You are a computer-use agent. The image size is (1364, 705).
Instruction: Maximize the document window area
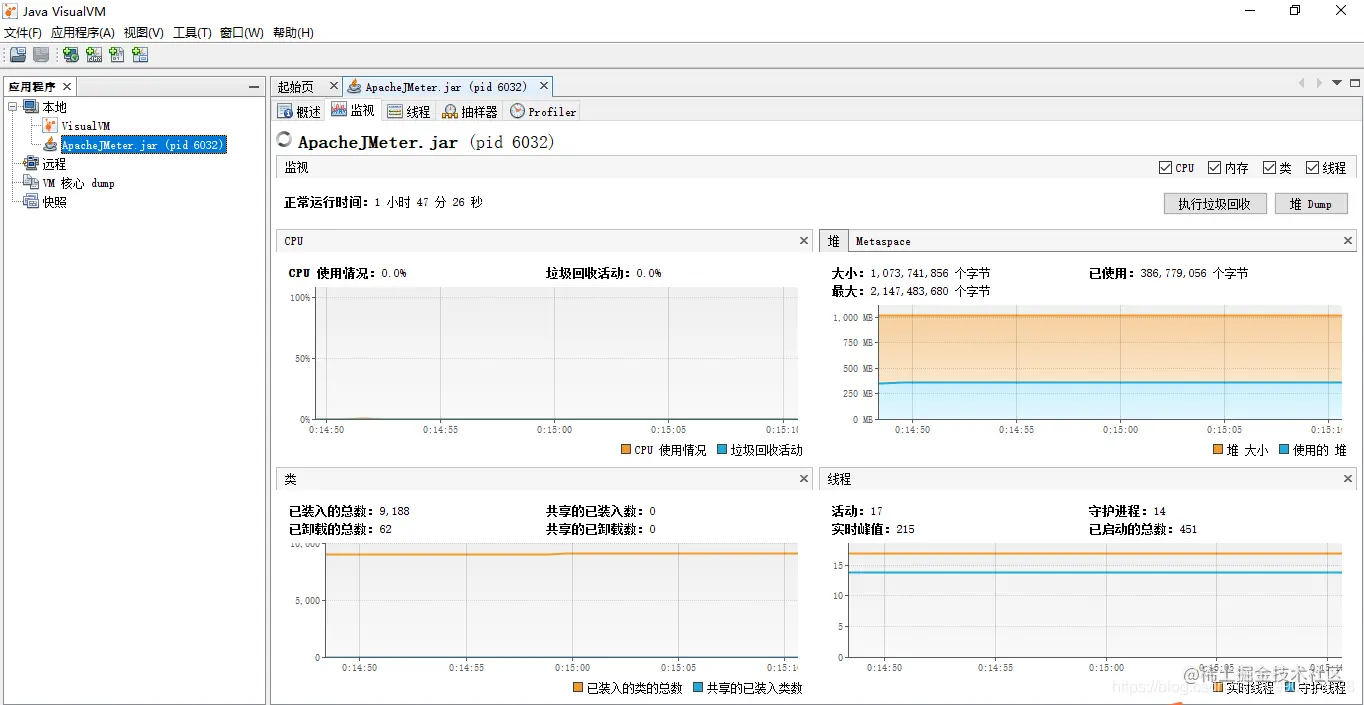[1355, 83]
